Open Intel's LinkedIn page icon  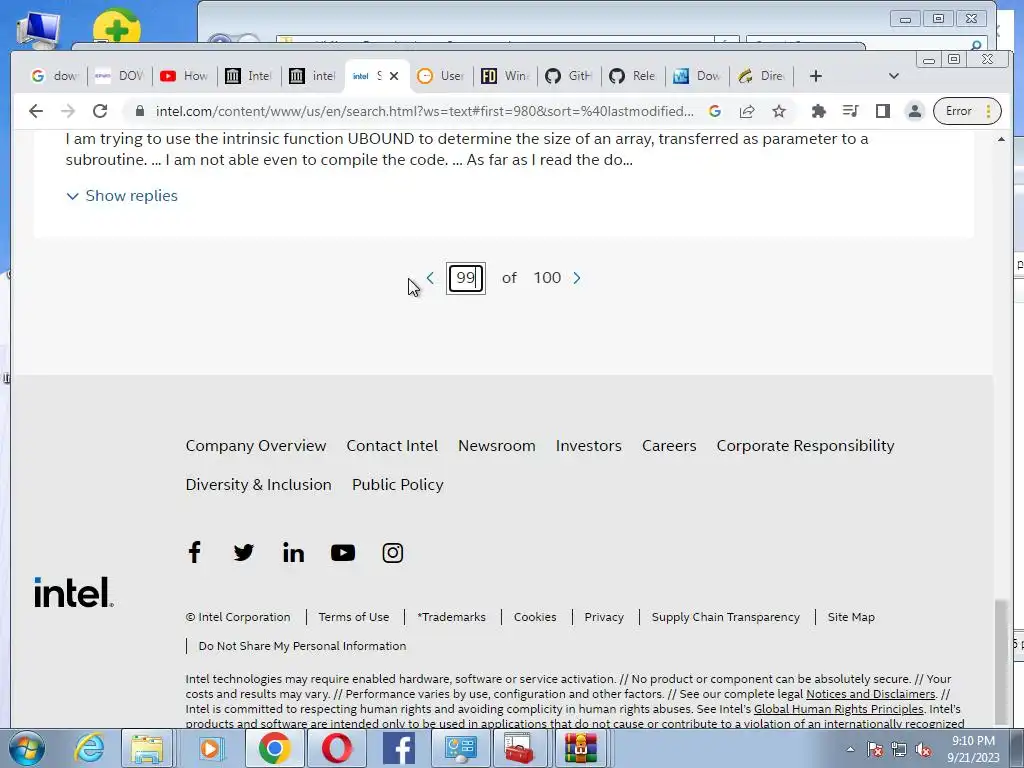(x=293, y=552)
